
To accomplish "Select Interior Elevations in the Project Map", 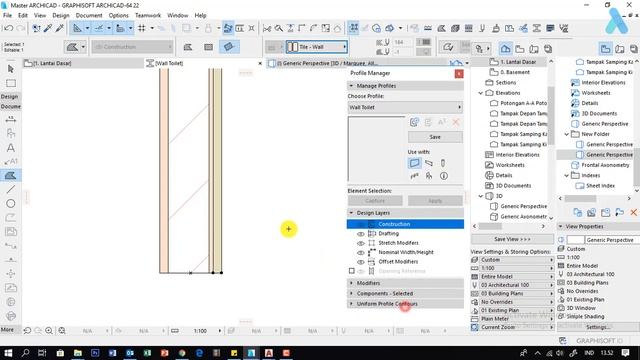I will (517, 155).
